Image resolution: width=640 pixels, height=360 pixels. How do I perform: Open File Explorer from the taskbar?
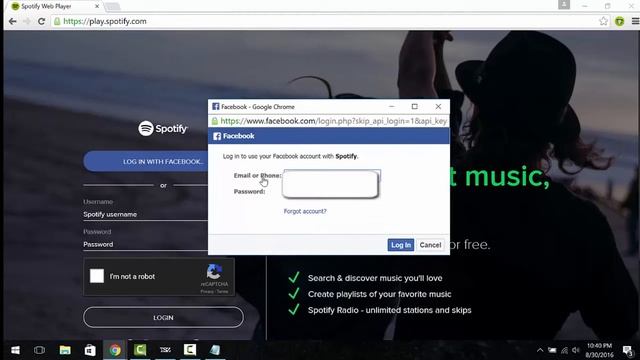tap(65, 350)
